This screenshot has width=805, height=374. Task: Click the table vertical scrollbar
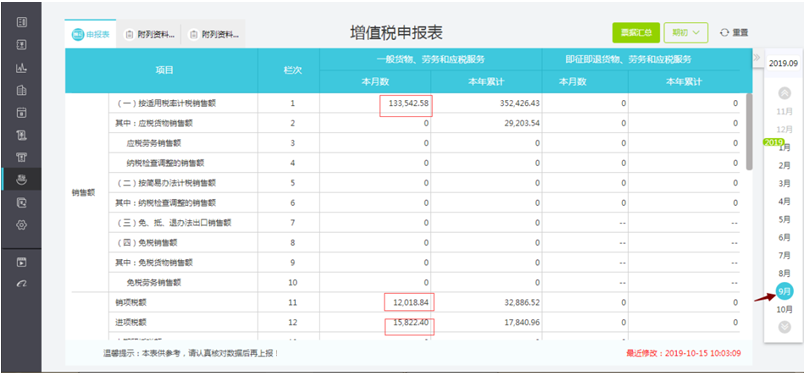pos(750,132)
